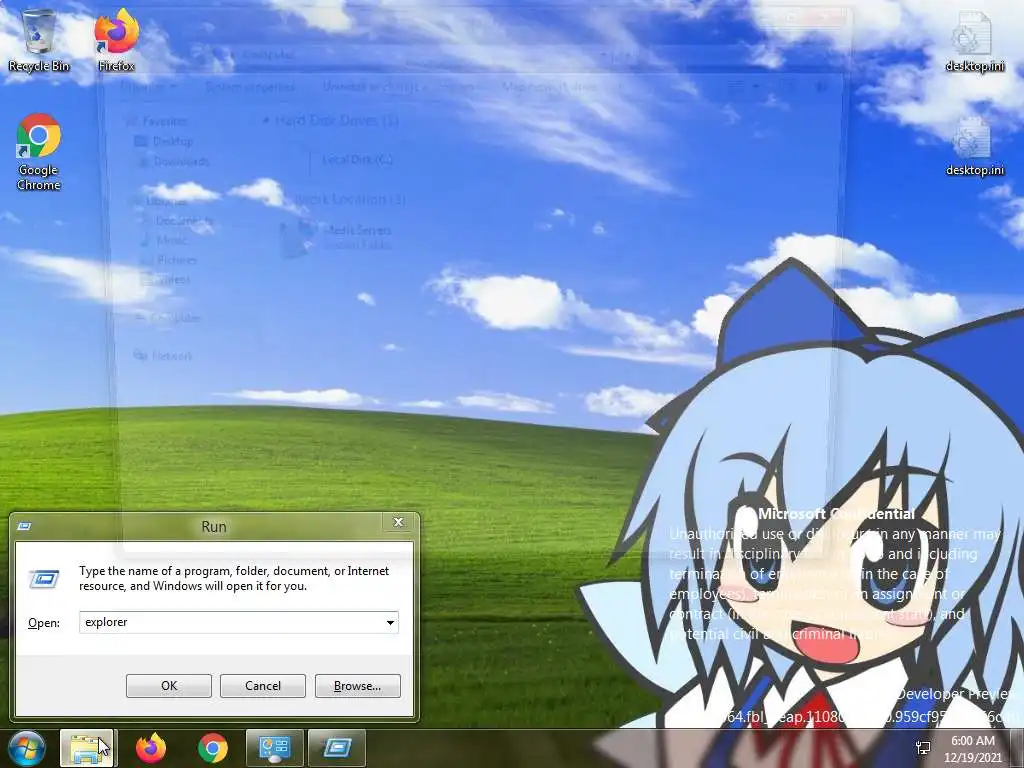Launch Chrome from the taskbar
This screenshot has height=768, width=1024.
pos(213,748)
